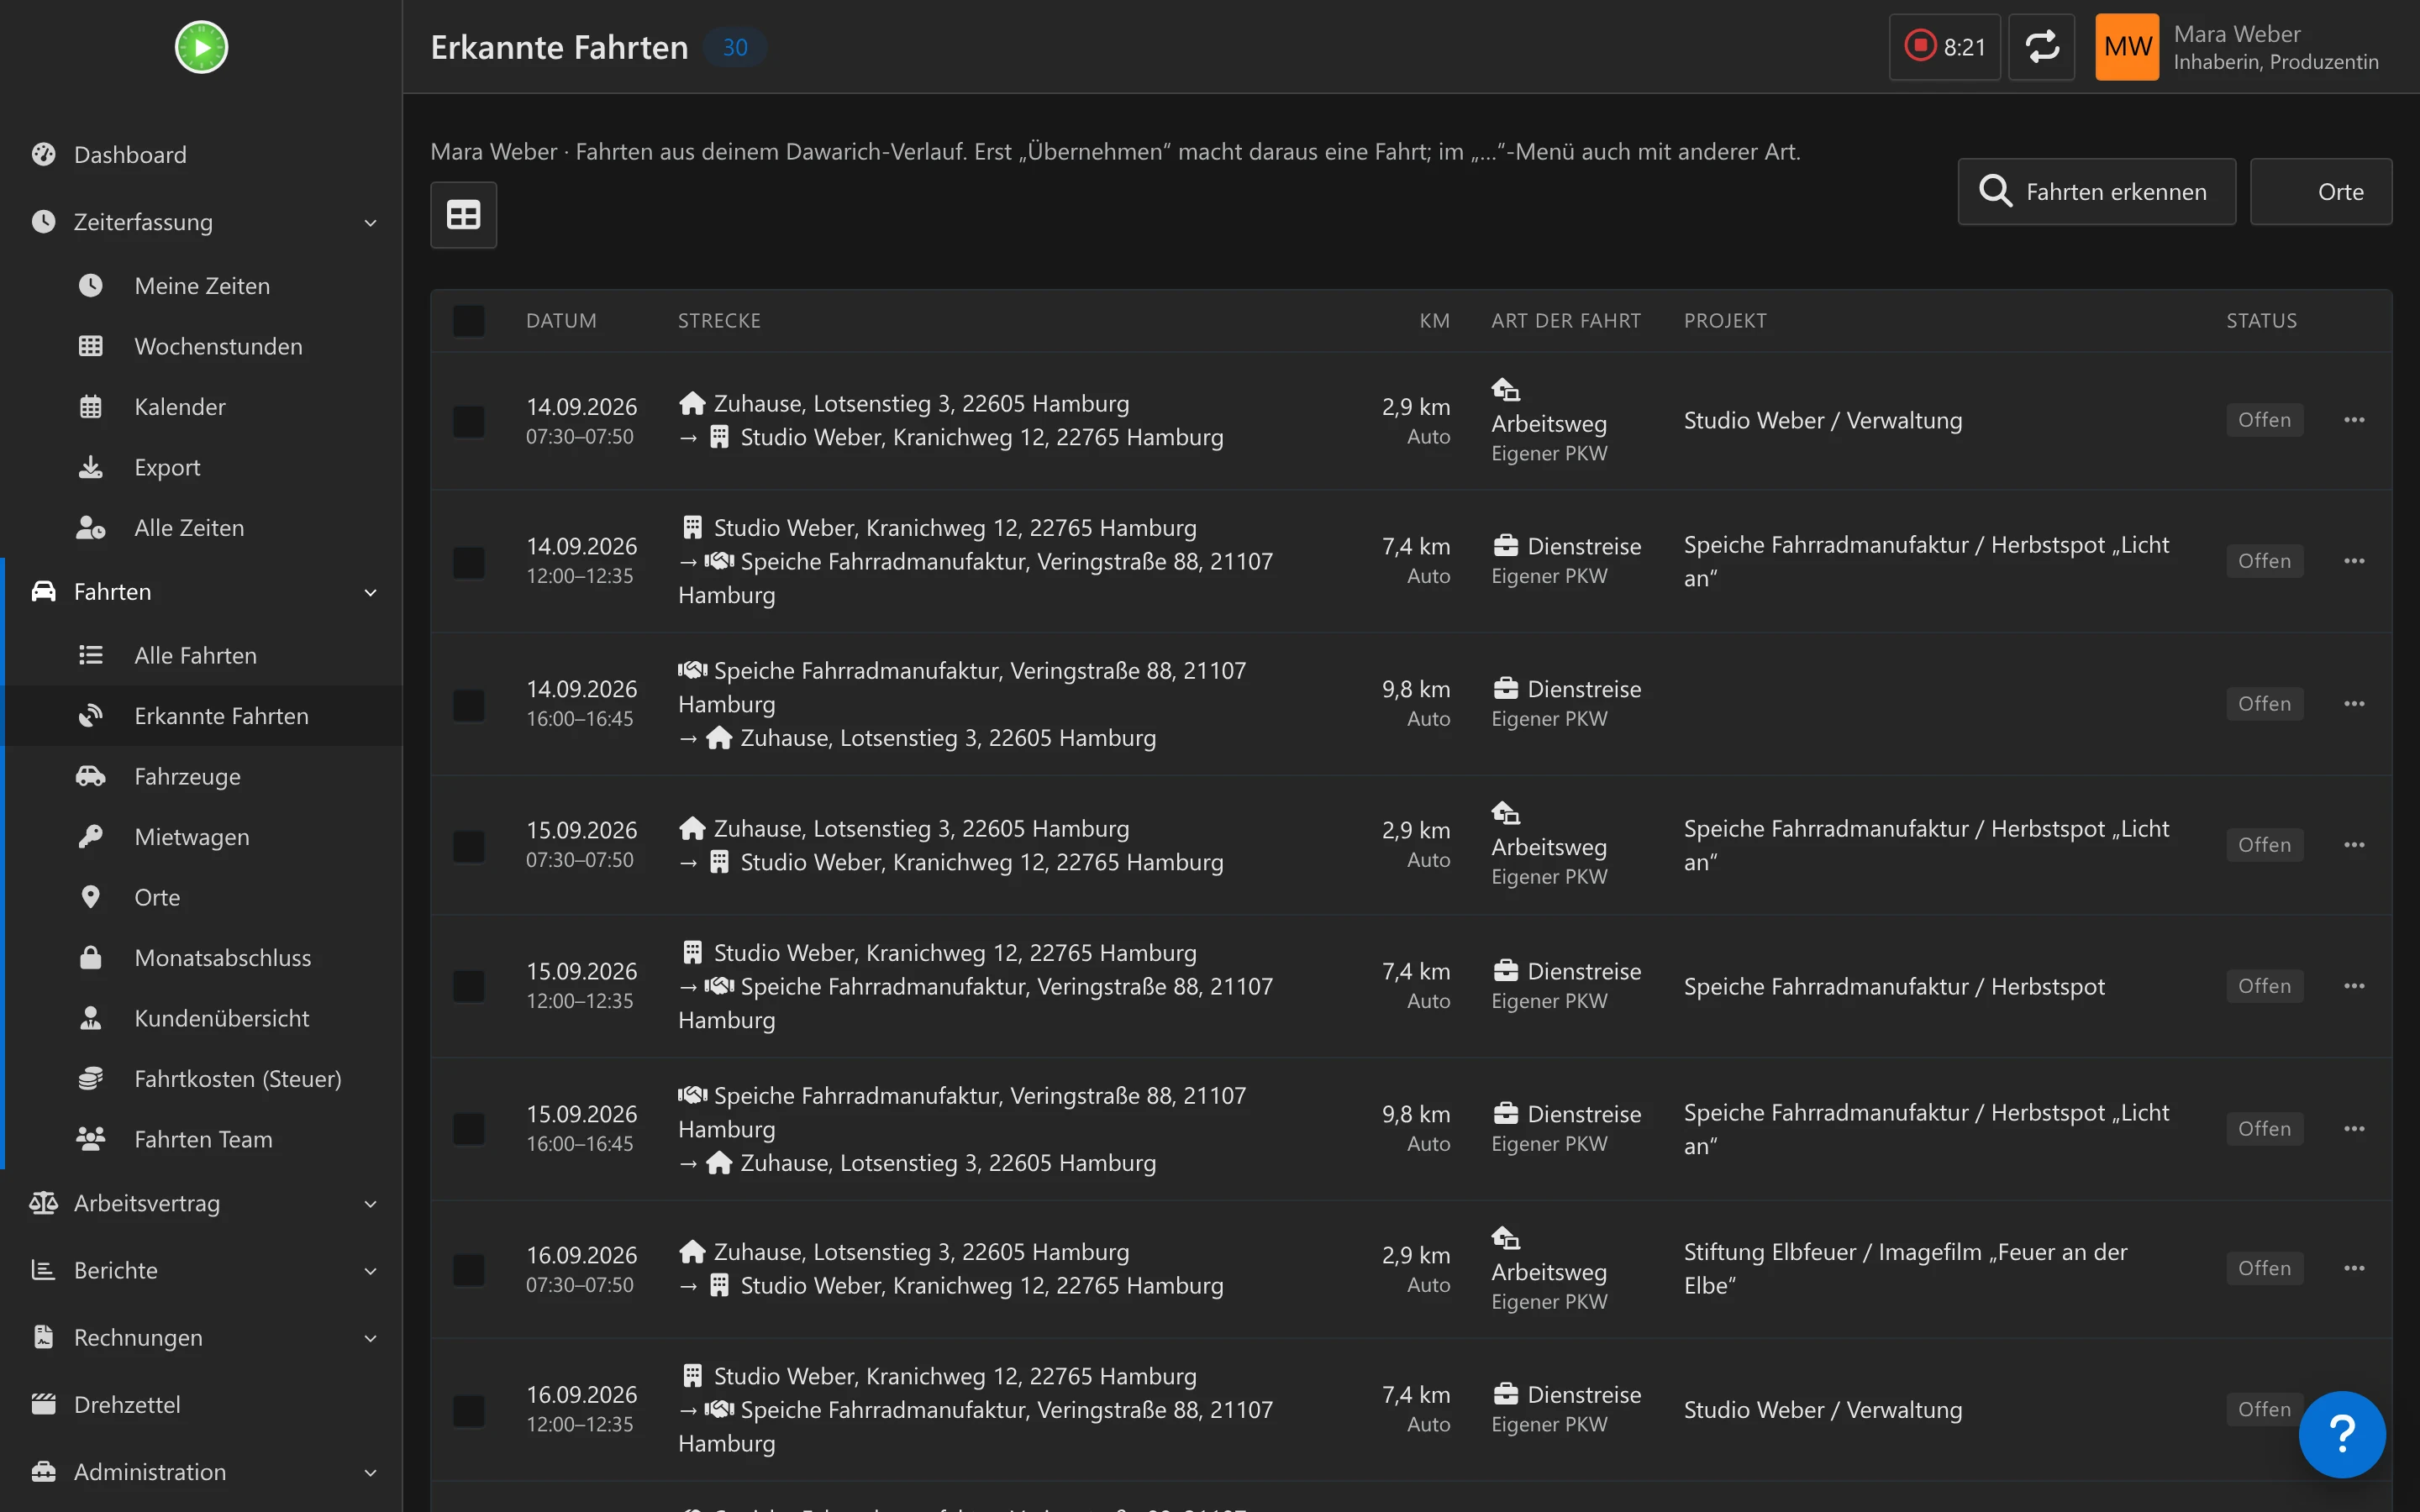Click the Export download icon
The width and height of the screenshot is (2420, 1512).
pos(90,467)
